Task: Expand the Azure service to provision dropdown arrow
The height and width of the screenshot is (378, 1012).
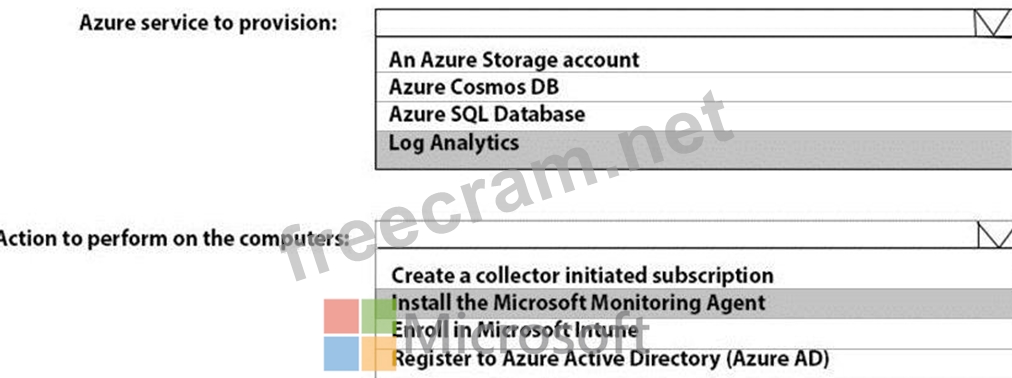Action: [993, 23]
